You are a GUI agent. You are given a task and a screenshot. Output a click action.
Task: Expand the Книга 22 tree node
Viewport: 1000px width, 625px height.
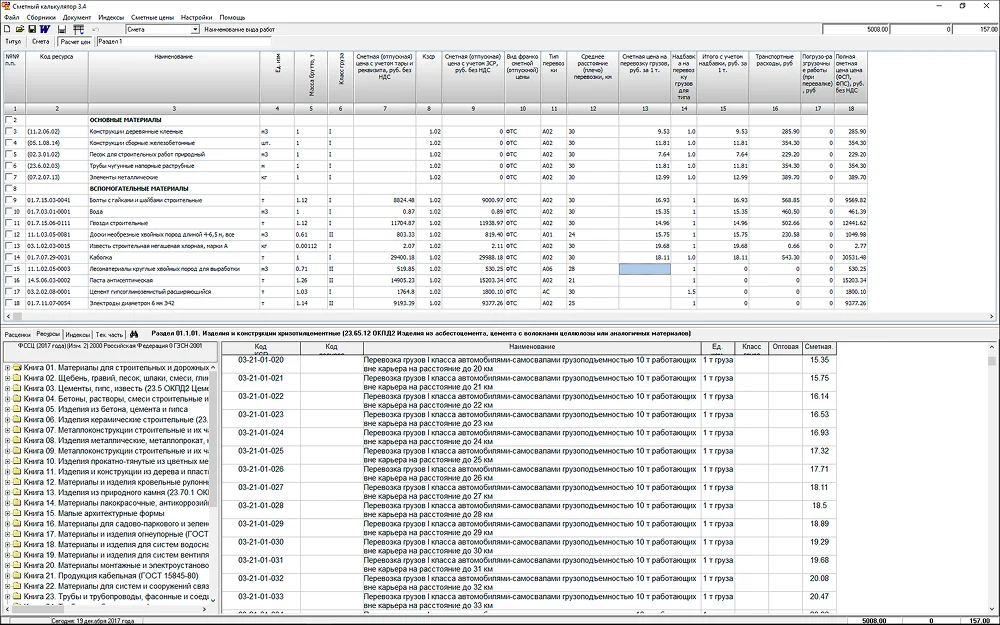point(7,586)
